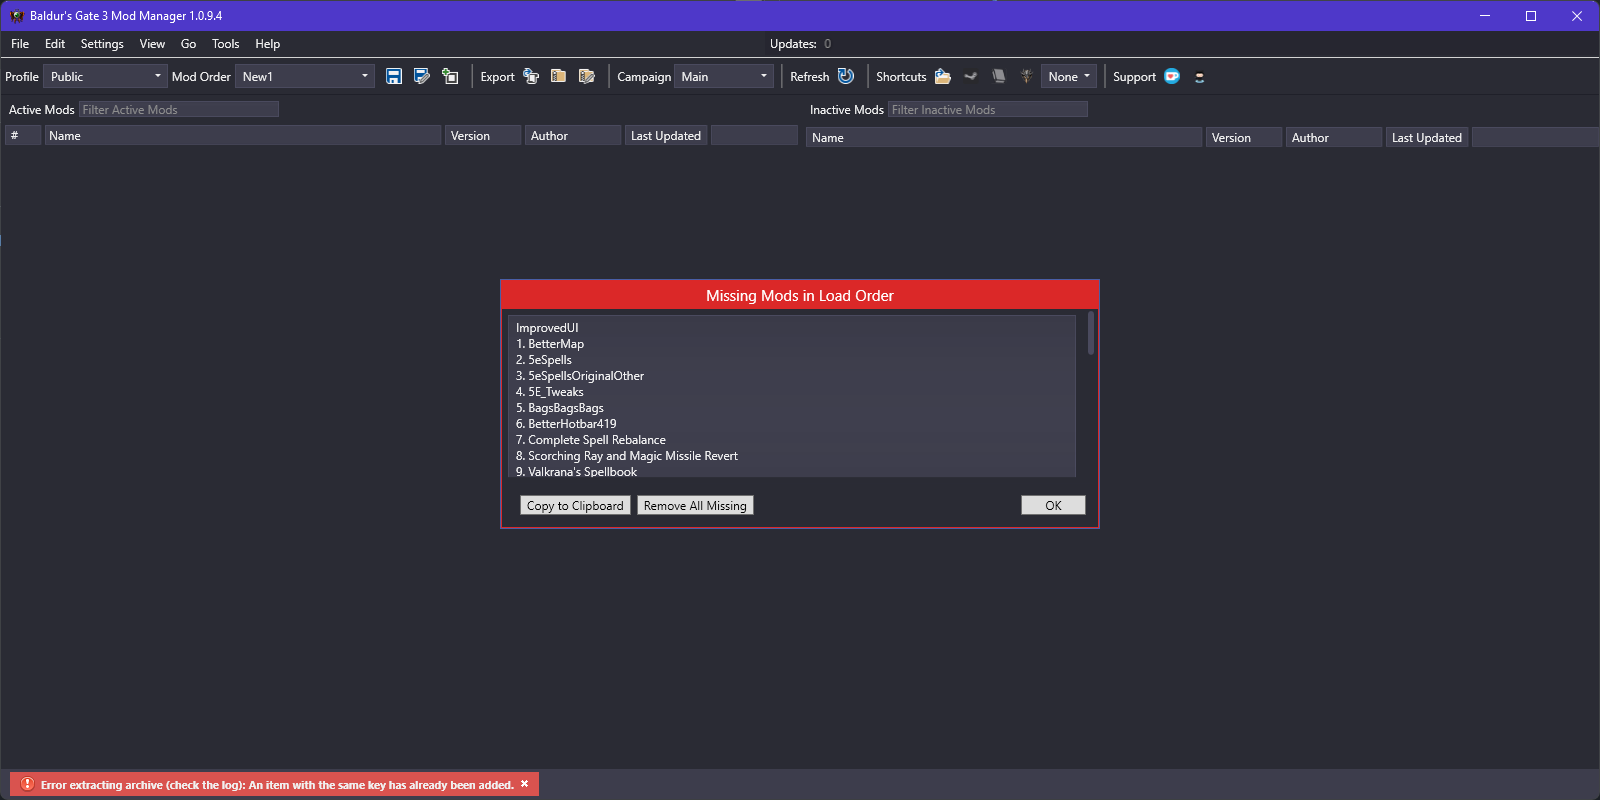Sort inactive mods by Name column
The image size is (1600, 800).
point(1004,137)
